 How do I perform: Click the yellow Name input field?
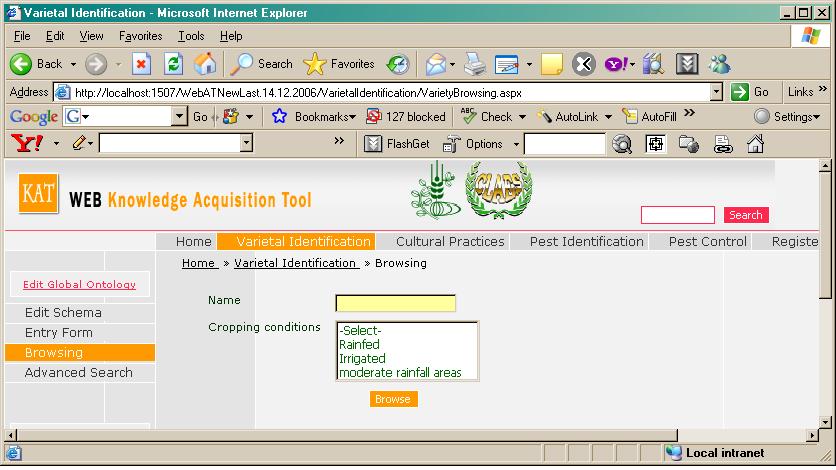[395, 303]
